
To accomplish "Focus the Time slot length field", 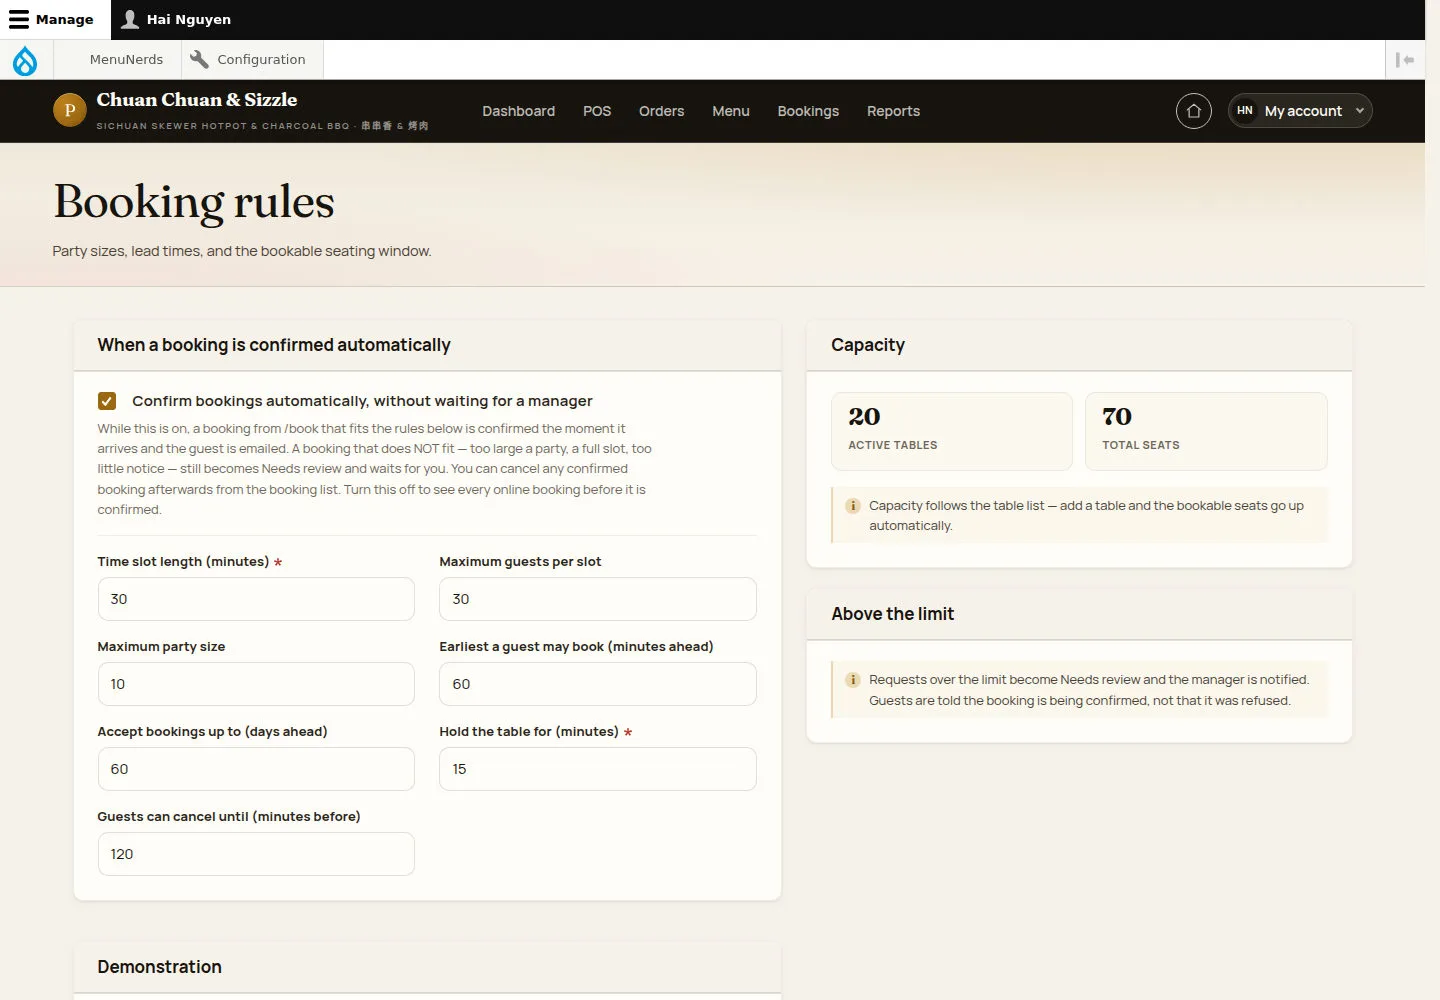I will pos(256,599).
